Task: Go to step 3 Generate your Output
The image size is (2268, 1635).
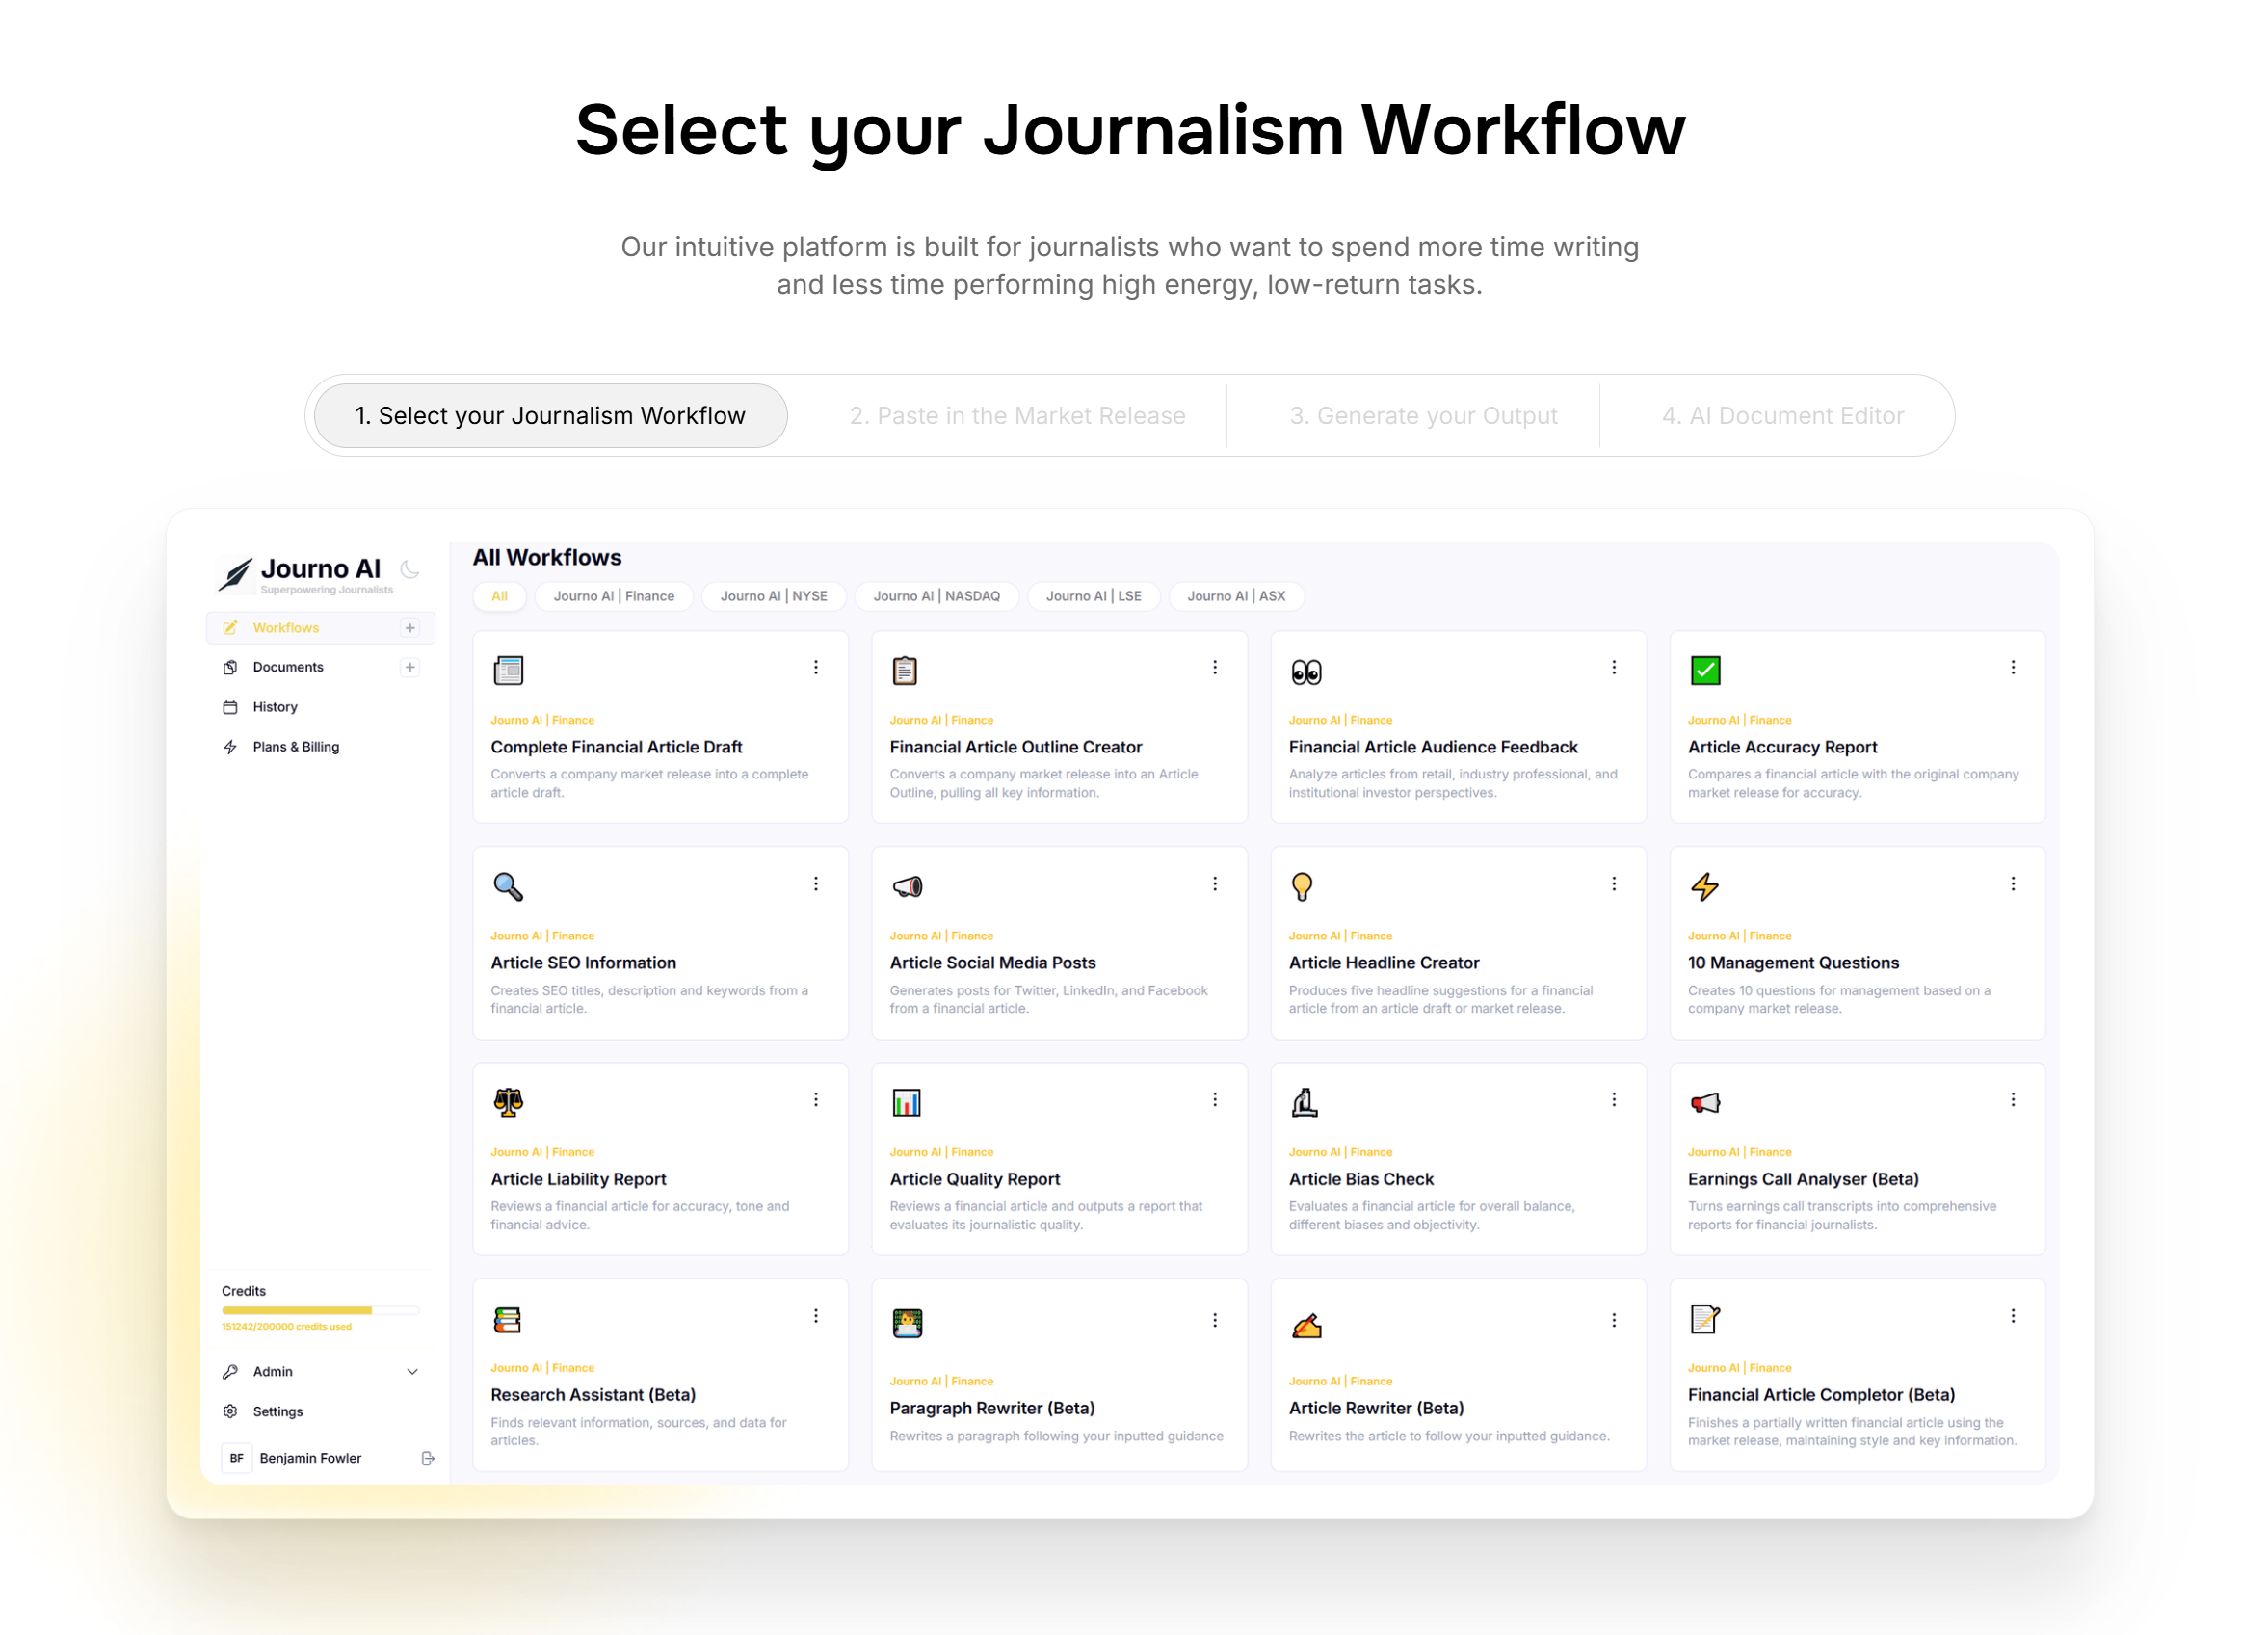Action: click(x=1424, y=415)
